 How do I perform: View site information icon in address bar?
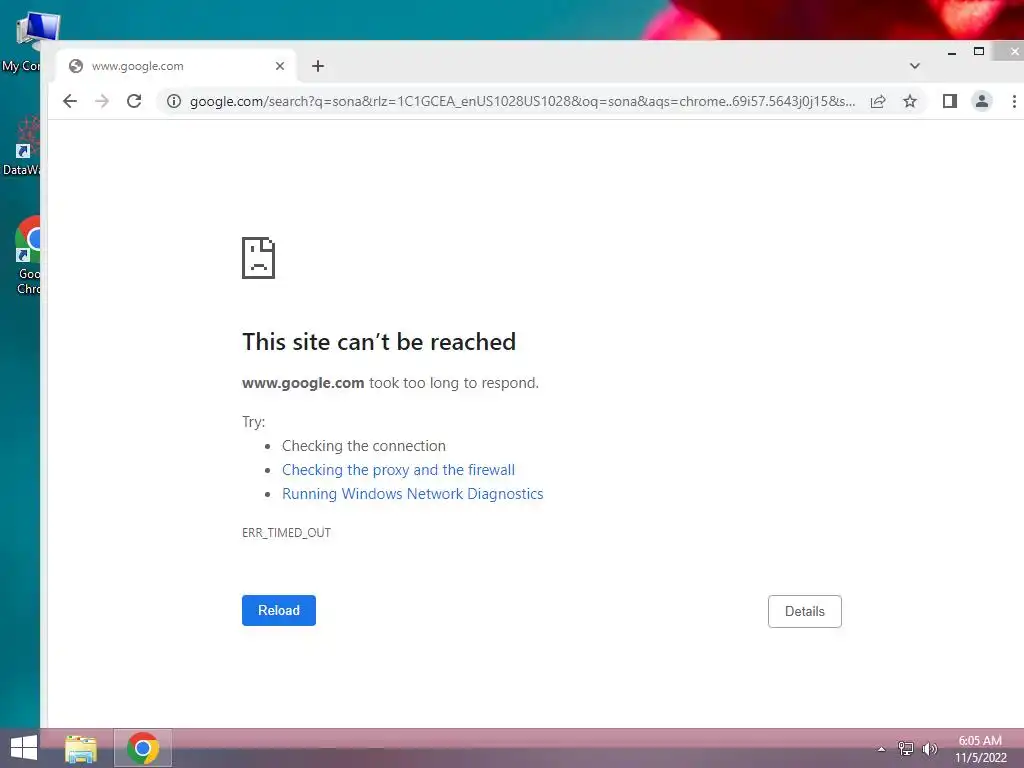coord(174,101)
